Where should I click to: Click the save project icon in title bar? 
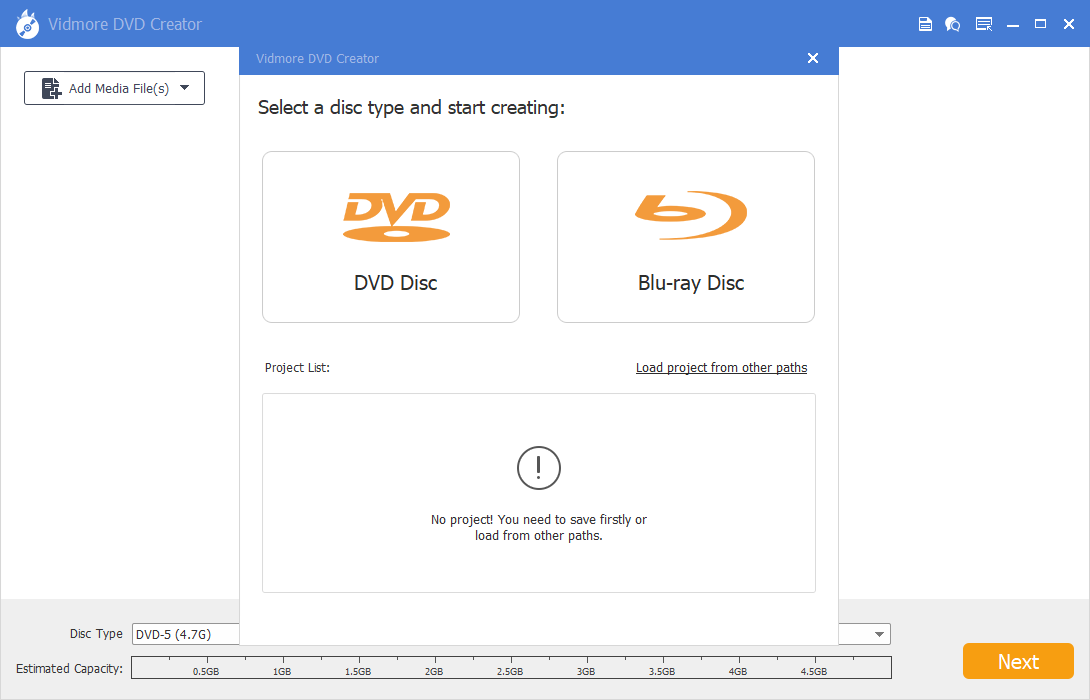(925, 24)
